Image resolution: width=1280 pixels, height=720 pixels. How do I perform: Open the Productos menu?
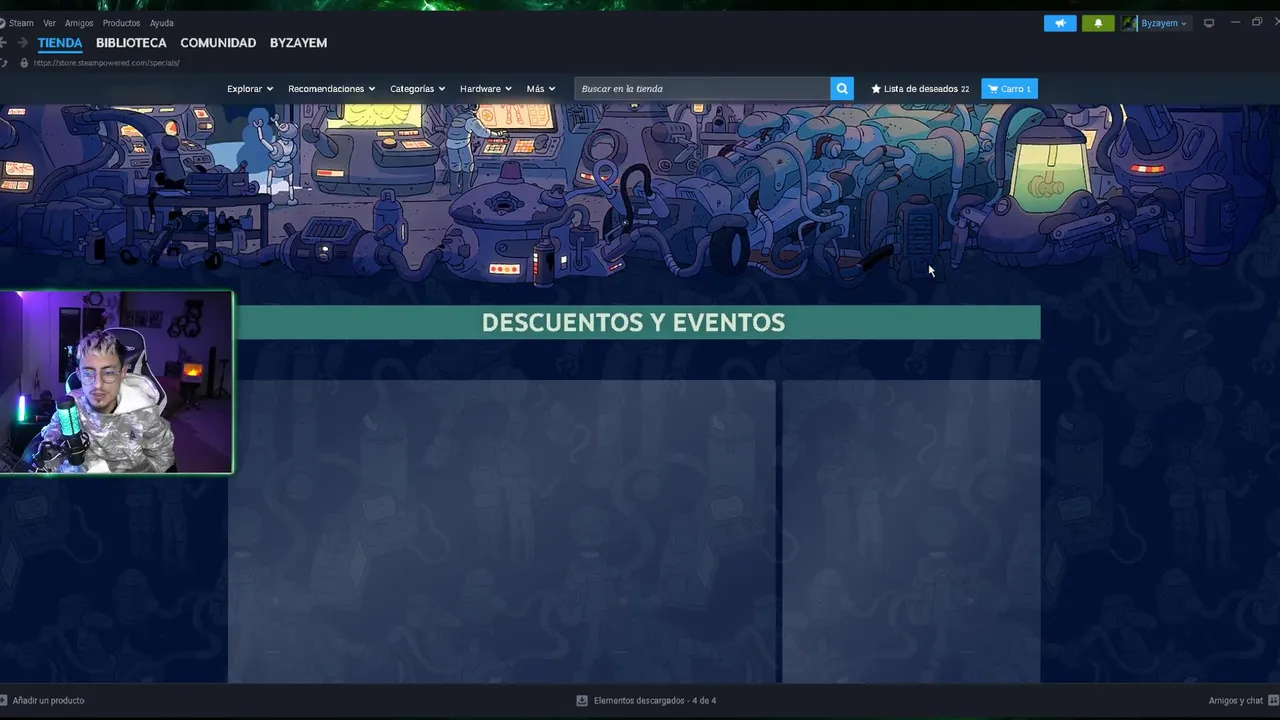(121, 23)
